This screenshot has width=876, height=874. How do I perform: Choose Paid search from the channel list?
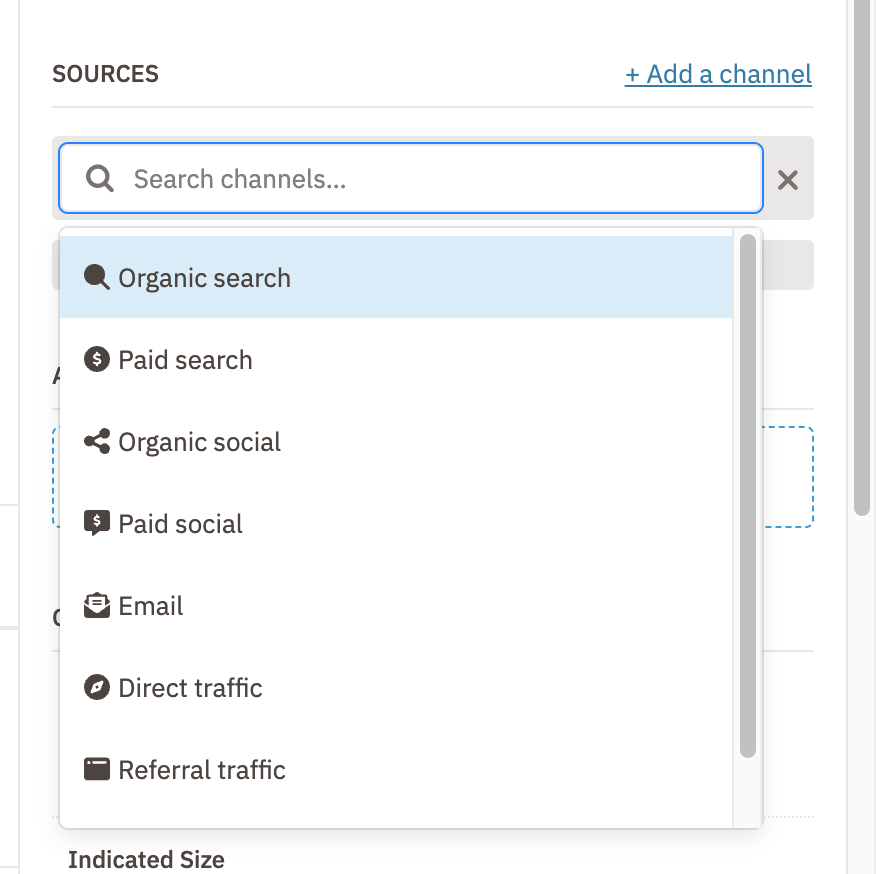coord(186,359)
